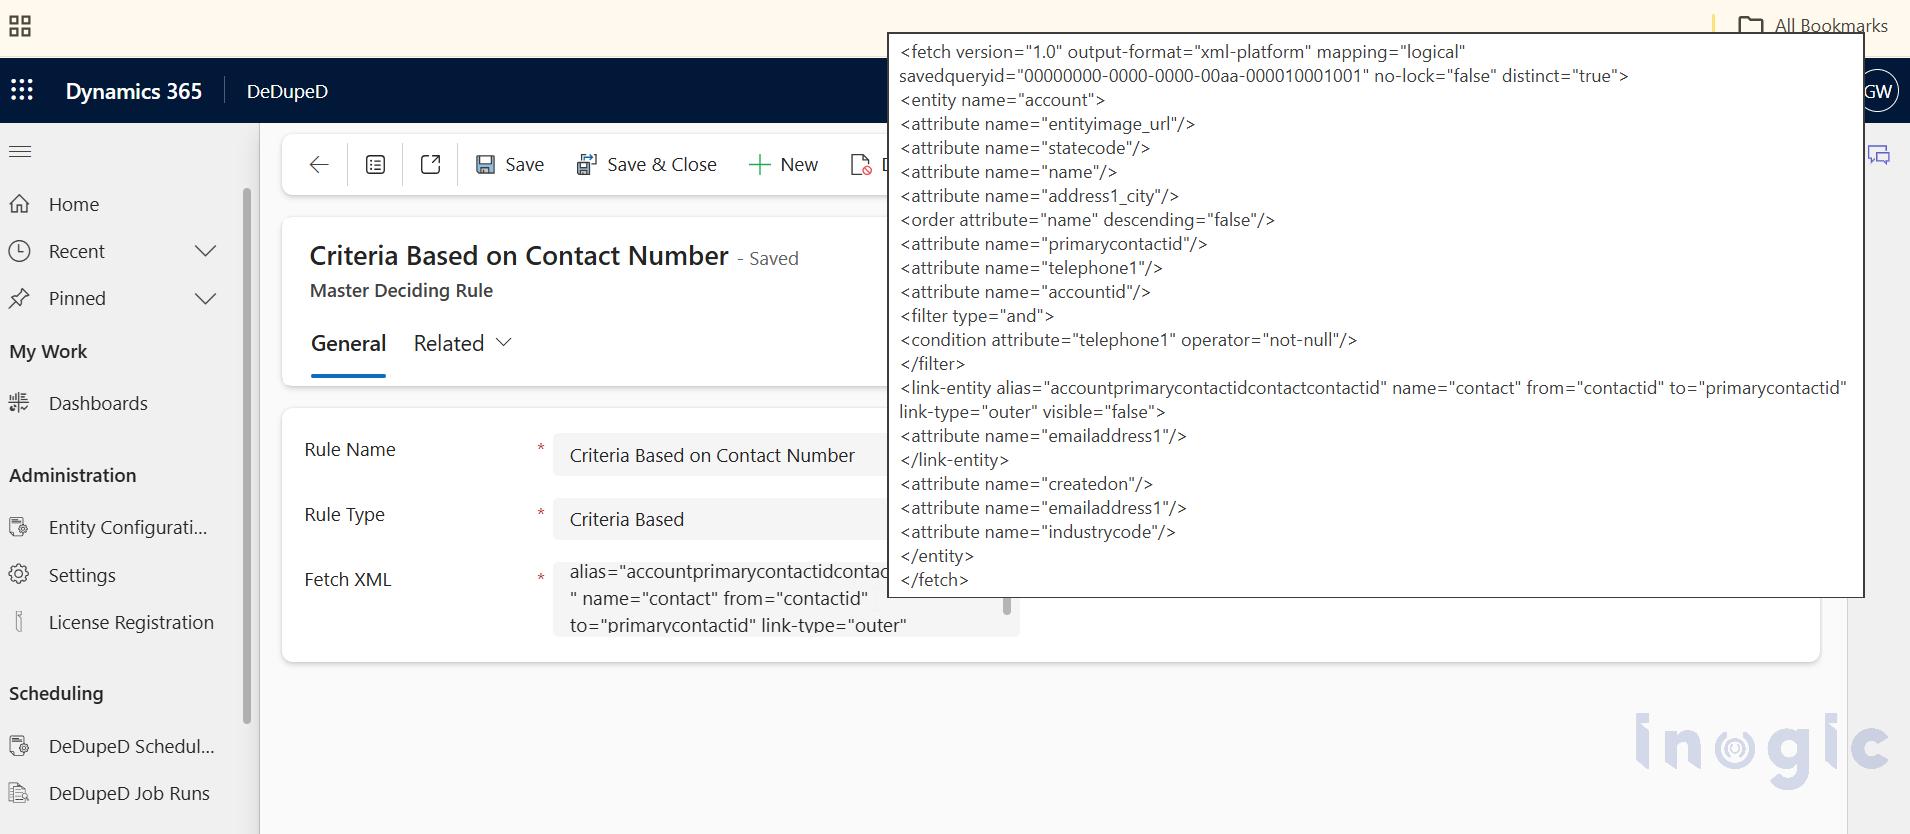Viewport: 1910px width, 834px height.
Task: Open record in new window icon
Action: tap(430, 165)
